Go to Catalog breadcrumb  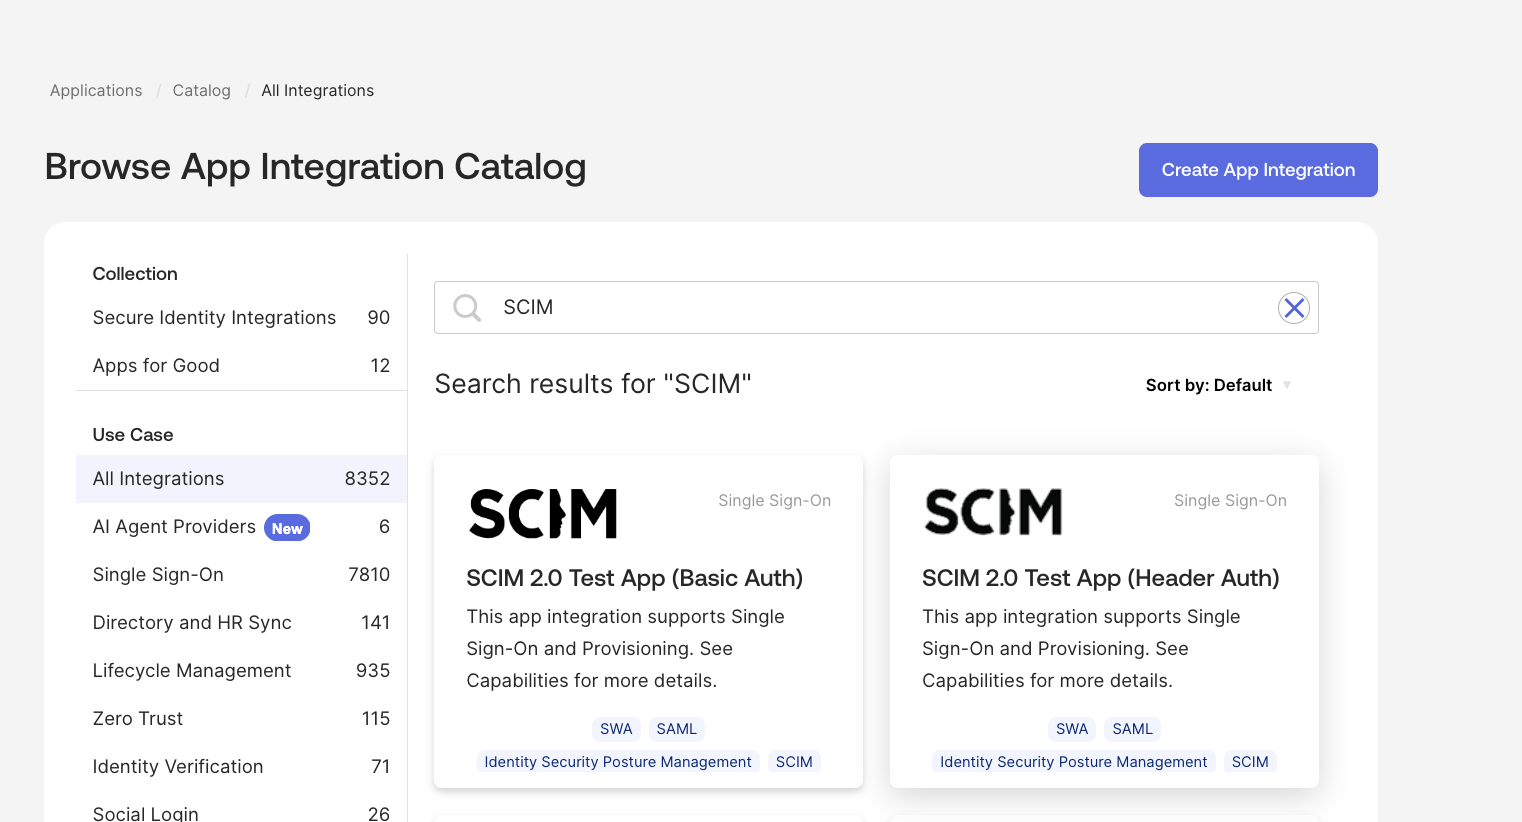202,91
